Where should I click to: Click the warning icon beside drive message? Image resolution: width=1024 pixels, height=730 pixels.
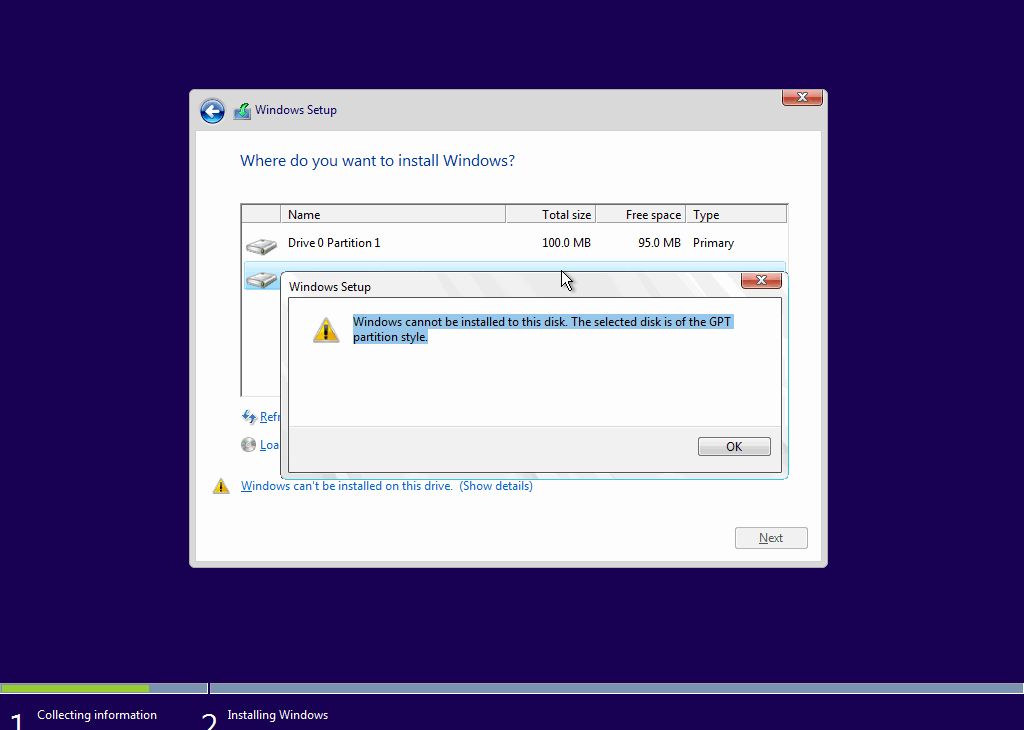(x=221, y=486)
